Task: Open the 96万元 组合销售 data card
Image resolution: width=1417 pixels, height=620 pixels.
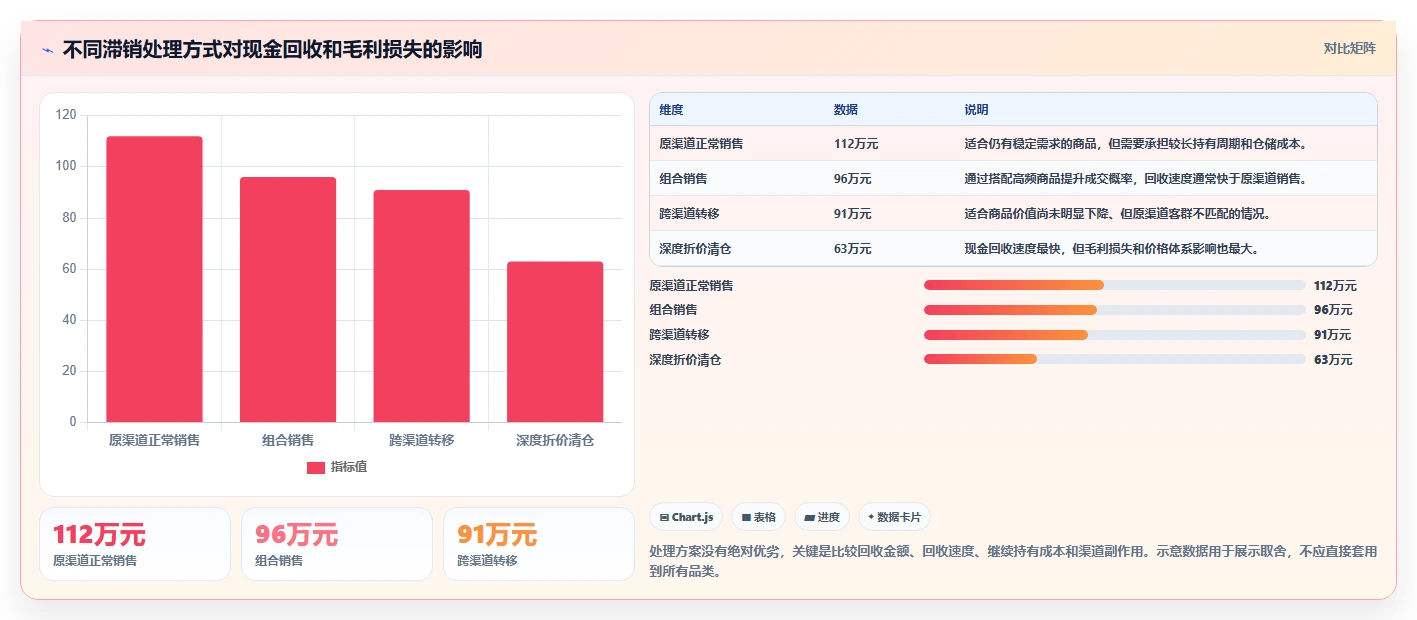Action: tap(337, 544)
